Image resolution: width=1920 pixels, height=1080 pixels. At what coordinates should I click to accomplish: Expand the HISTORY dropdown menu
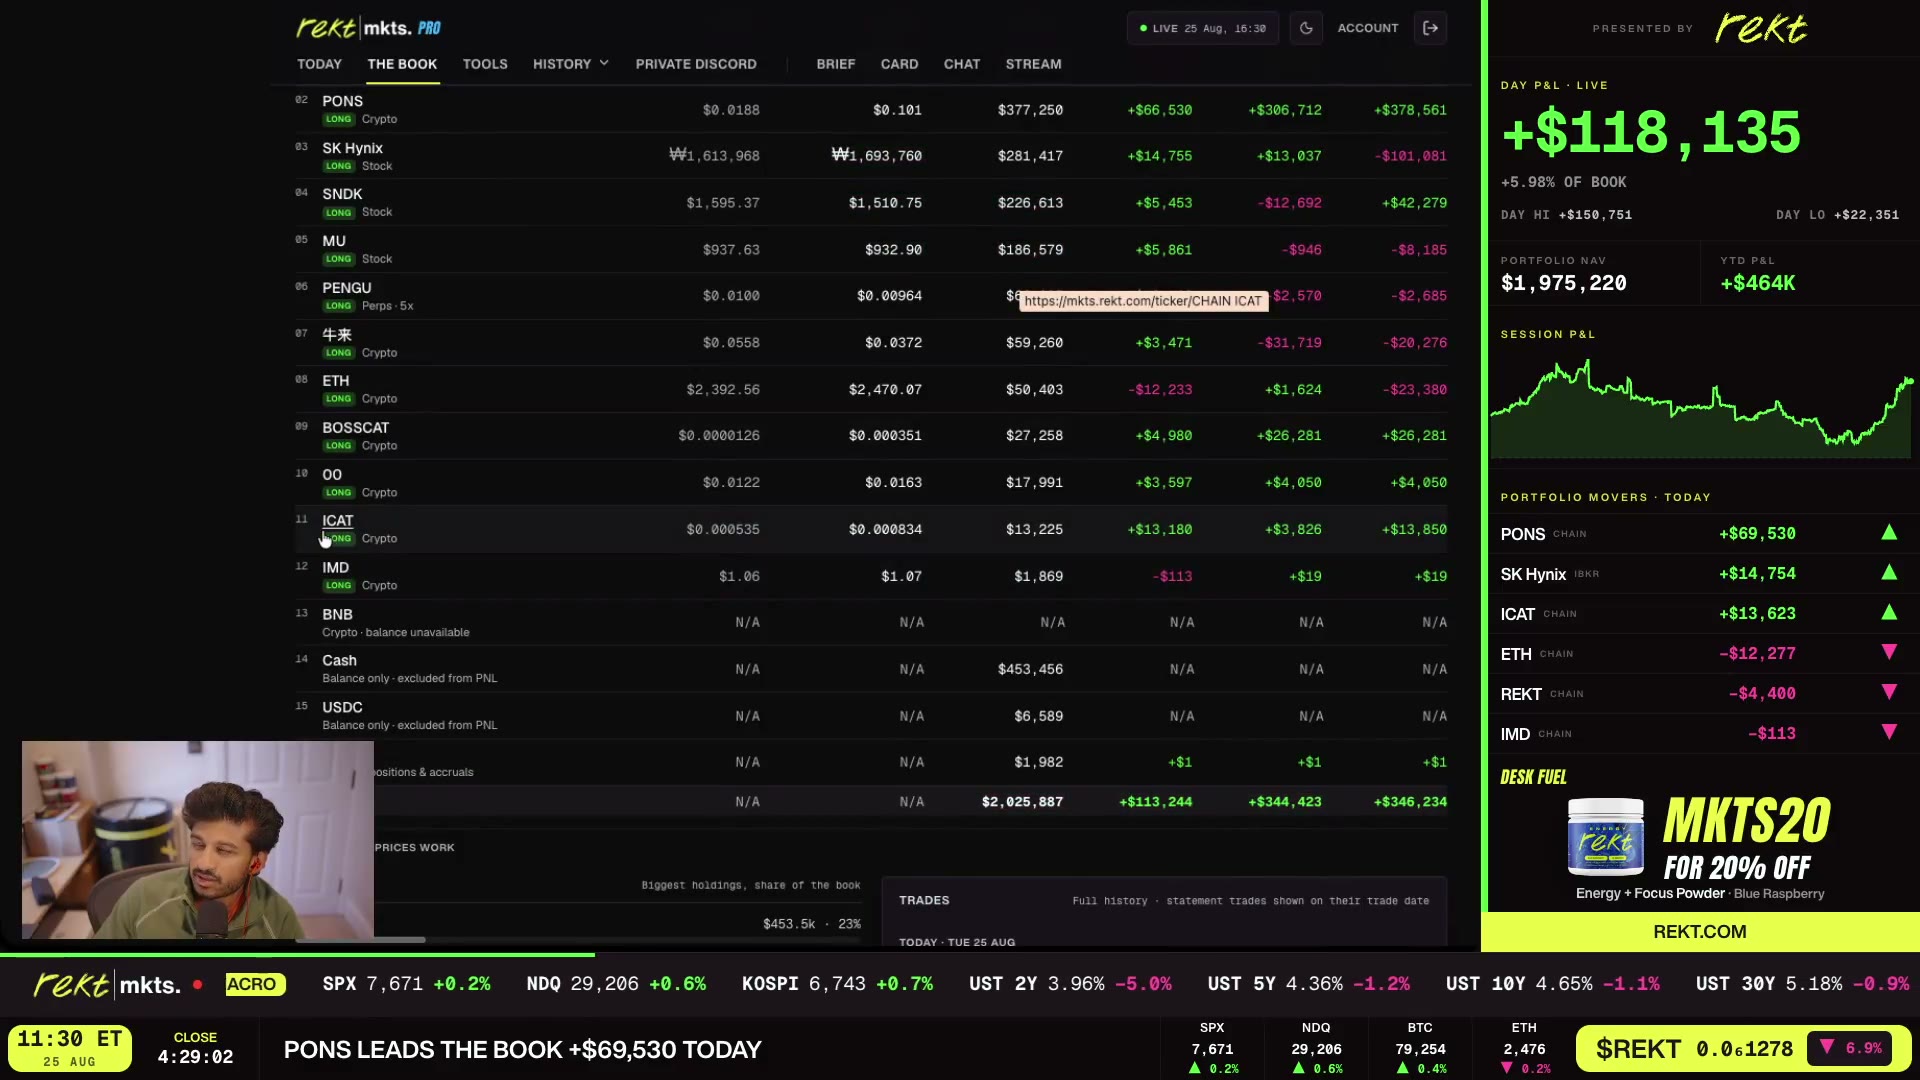[x=570, y=64]
